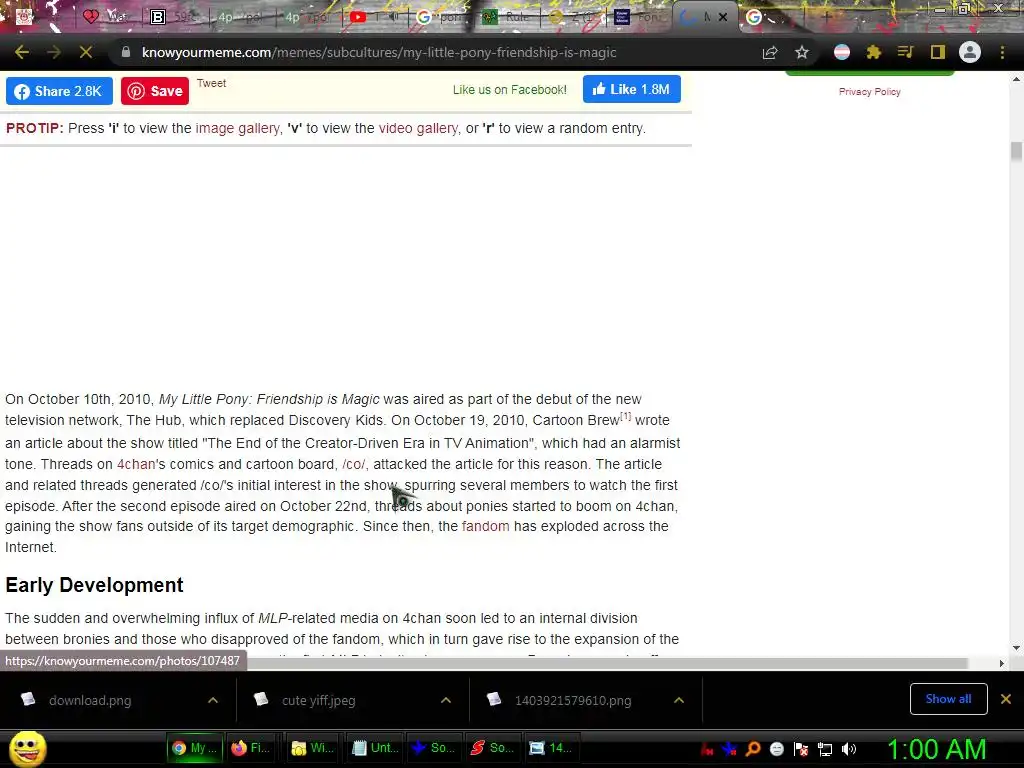Like Know Your Meme on Facebook
The height and width of the screenshot is (768, 1024).
(632, 89)
